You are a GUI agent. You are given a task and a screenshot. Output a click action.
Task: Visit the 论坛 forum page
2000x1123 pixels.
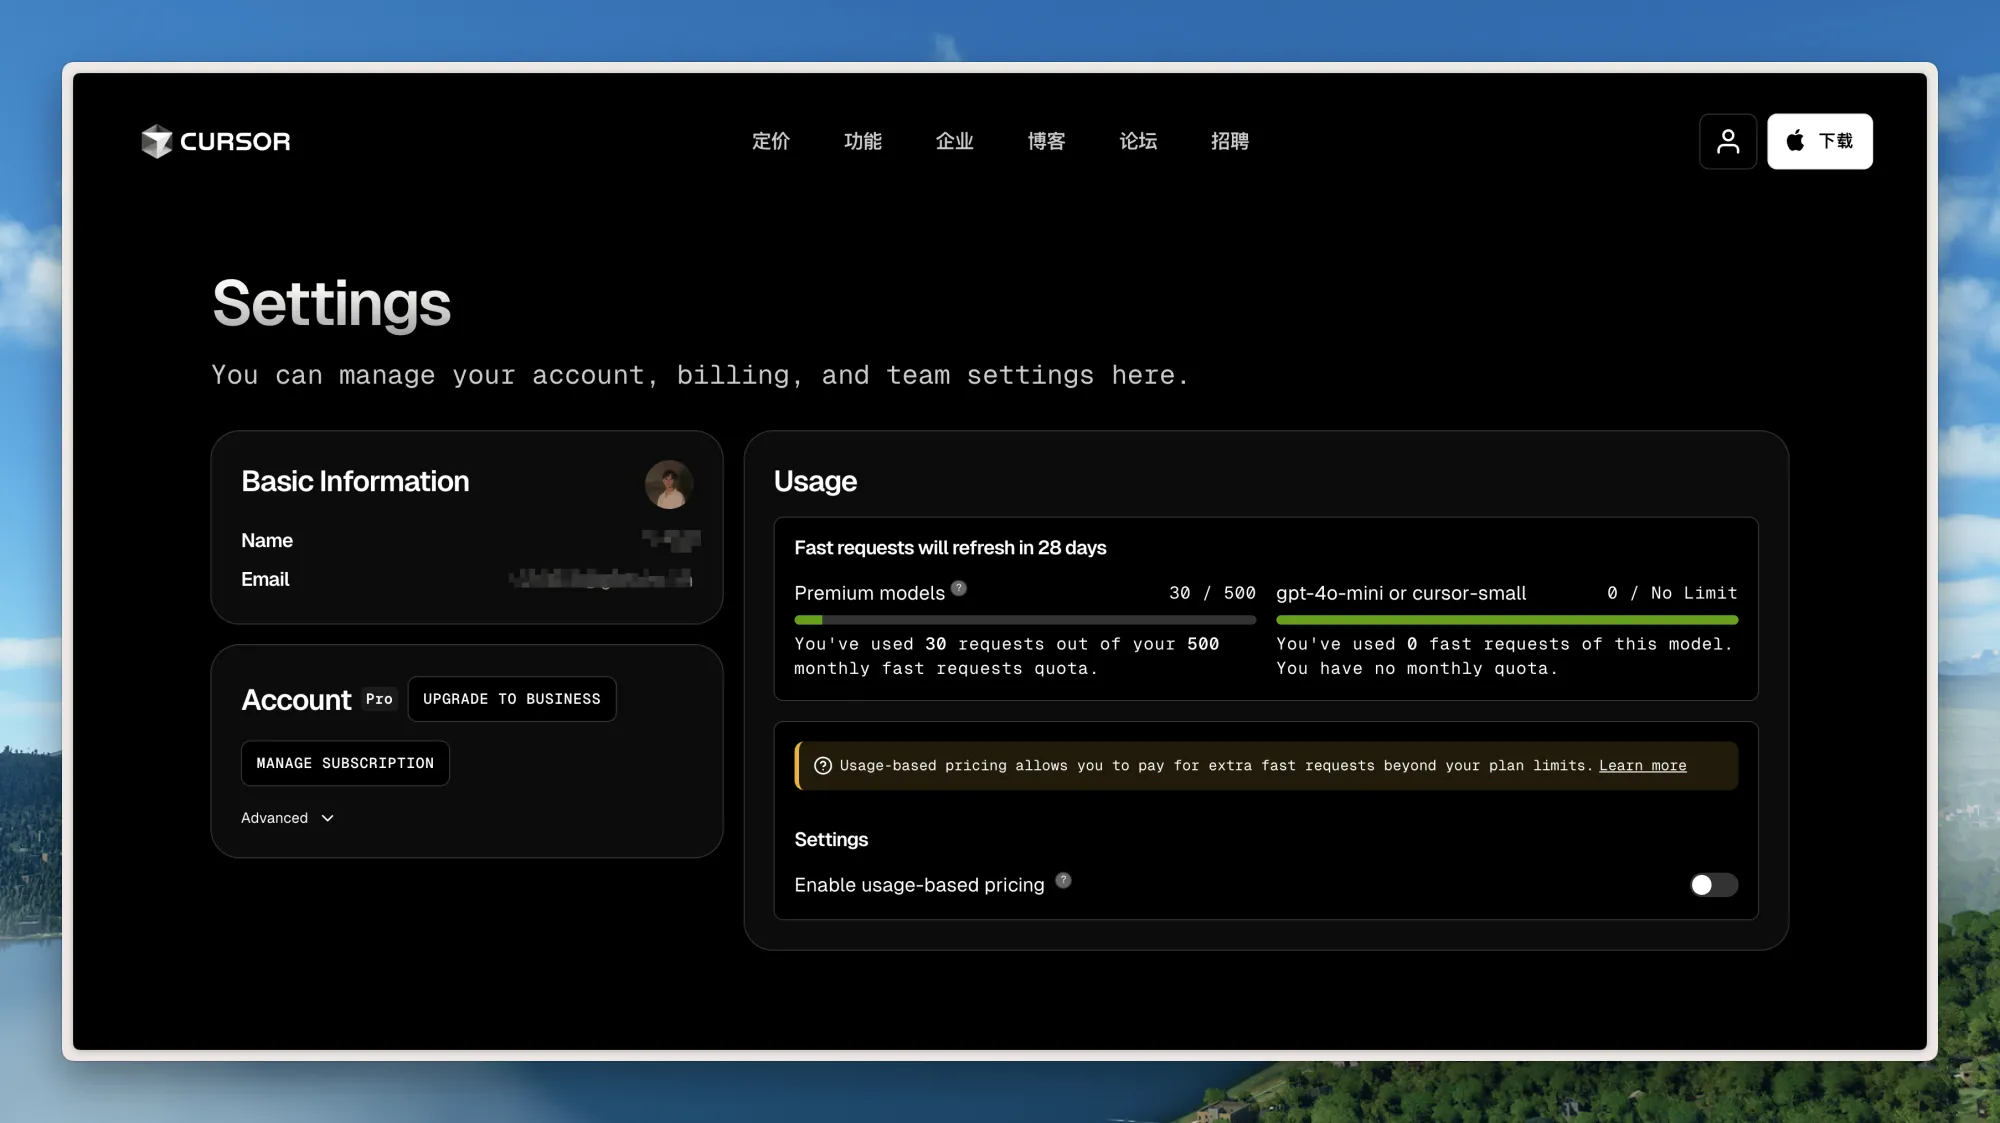(x=1138, y=141)
